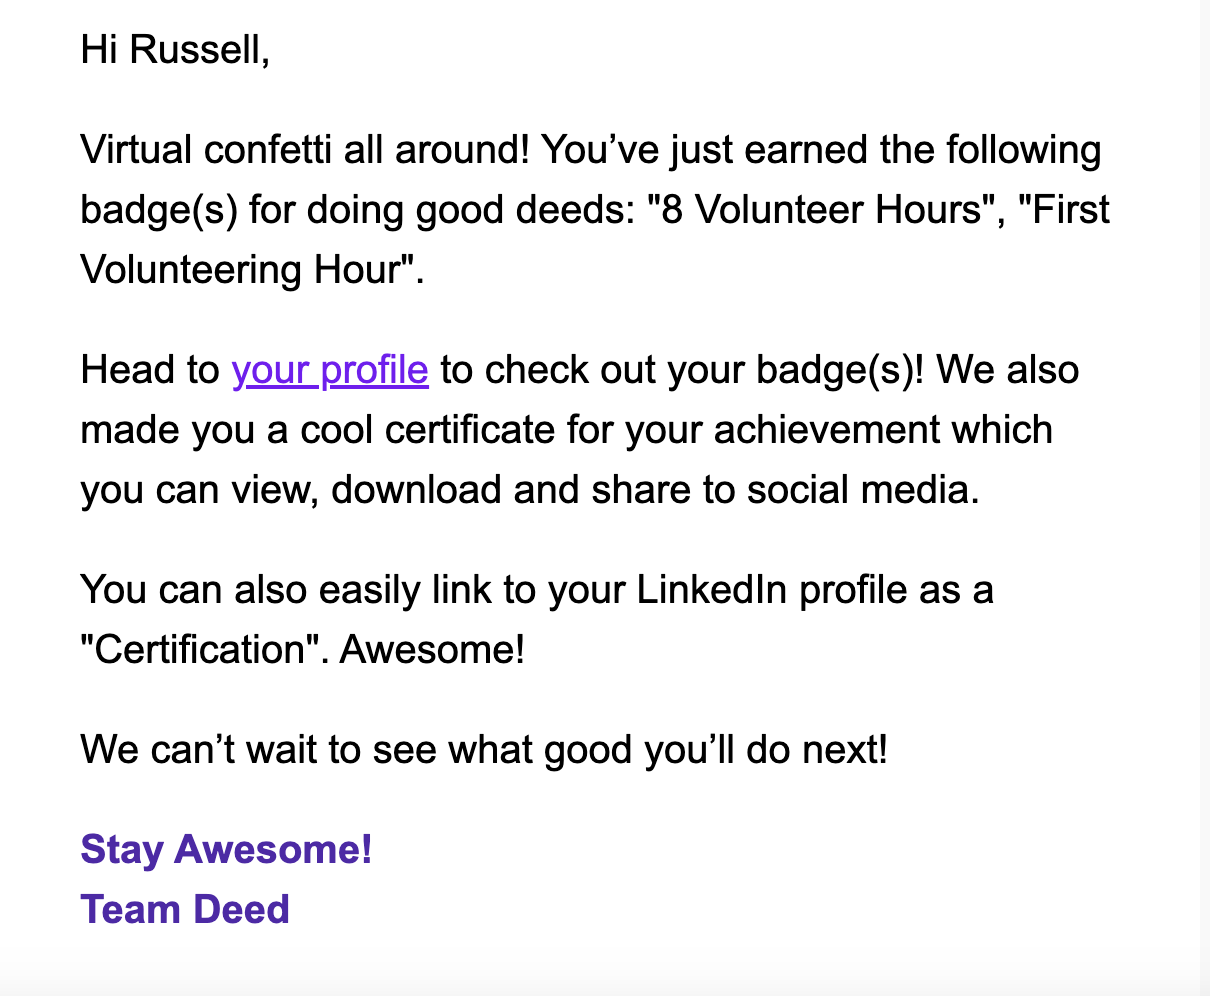Click the quoted word "Certification"
Viewport: 1210px width, 996px height.
pyautogui.click(x=204, y=650)
